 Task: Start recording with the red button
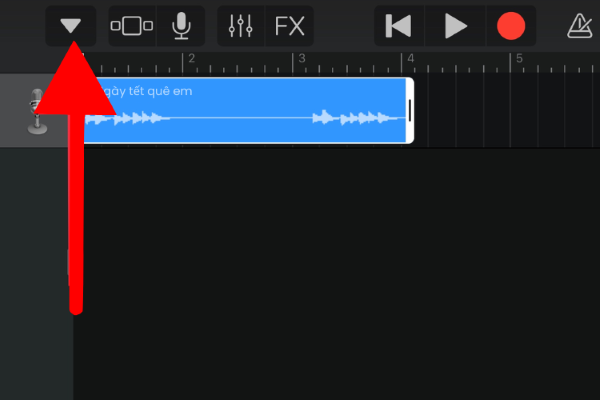pos(511,26)
